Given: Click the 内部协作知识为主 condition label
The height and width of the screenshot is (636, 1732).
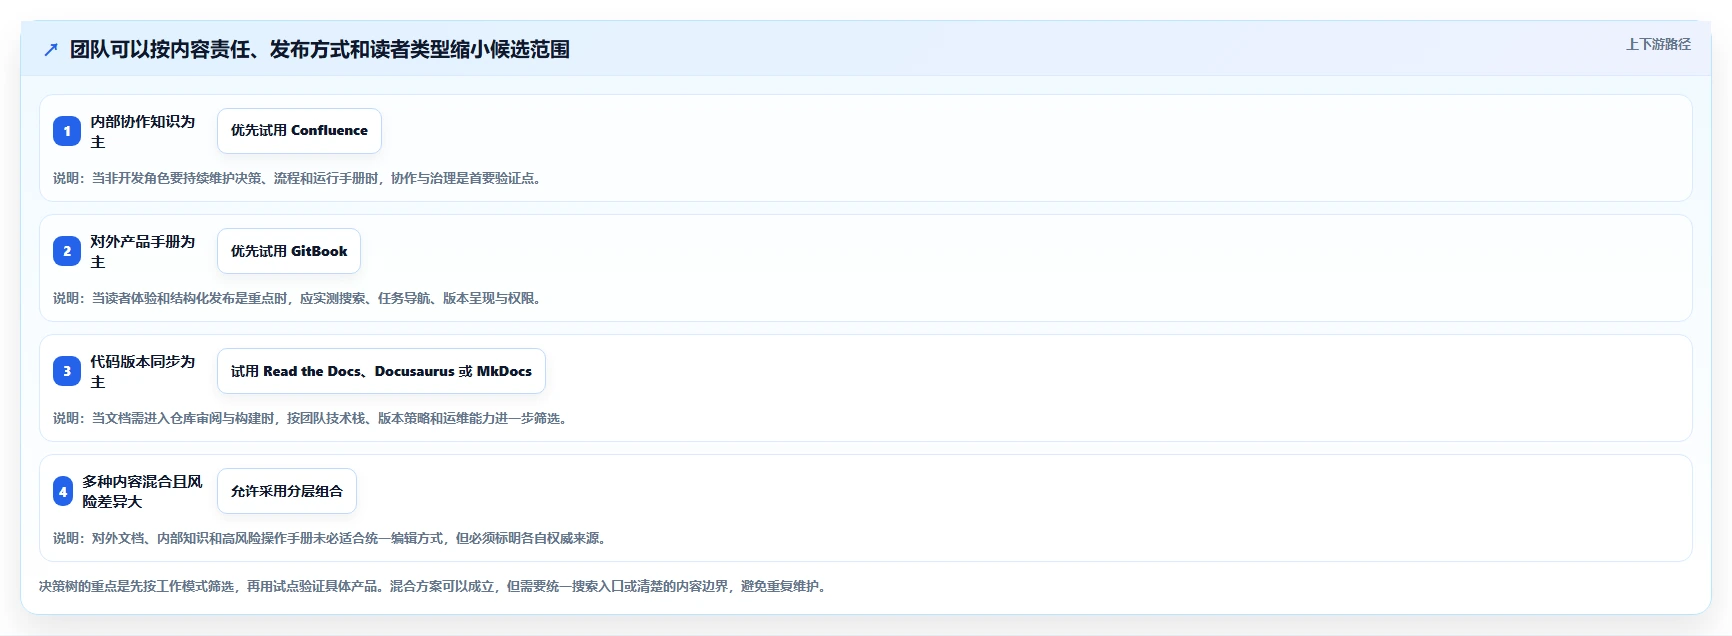Looking at the screenshot, I should pyautogui.click(x=143, y=131).
